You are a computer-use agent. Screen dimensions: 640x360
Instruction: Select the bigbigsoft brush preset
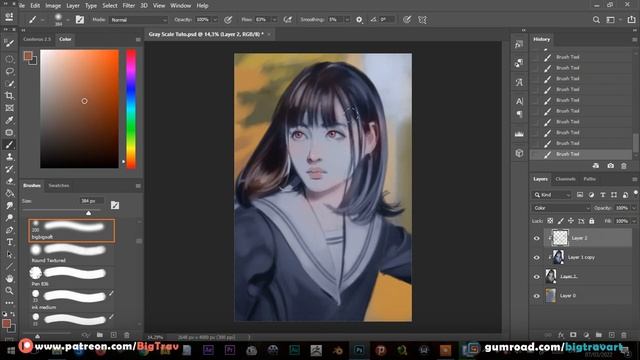71,230
